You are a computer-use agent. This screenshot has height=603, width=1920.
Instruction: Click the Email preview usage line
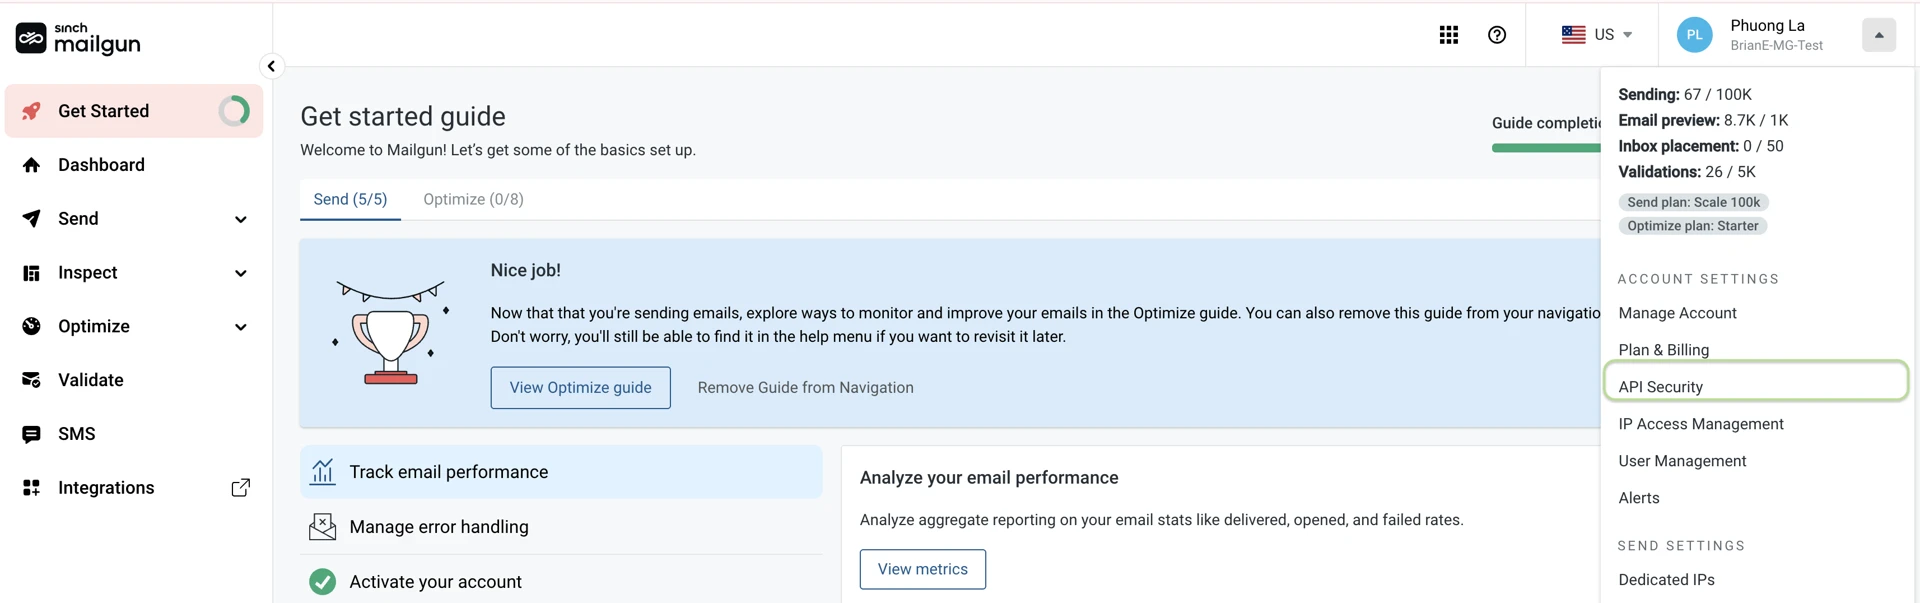point(1703,120)
